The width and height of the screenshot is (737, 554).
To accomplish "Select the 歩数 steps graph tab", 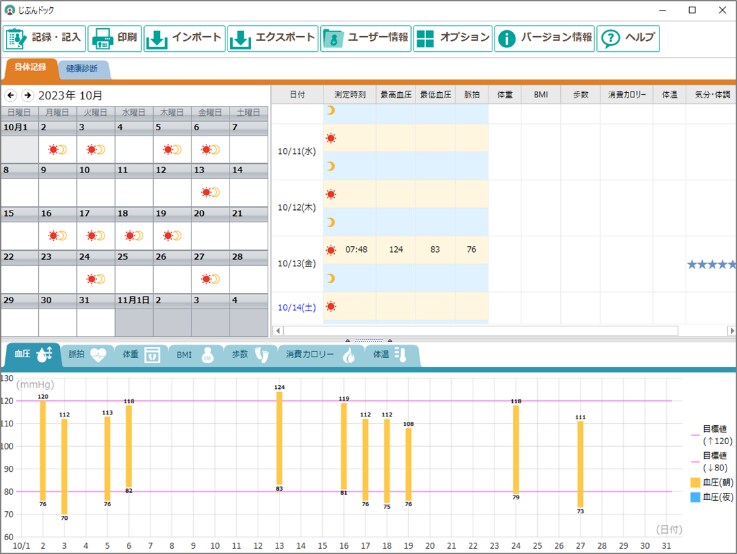I will click(x=250, y=355).
